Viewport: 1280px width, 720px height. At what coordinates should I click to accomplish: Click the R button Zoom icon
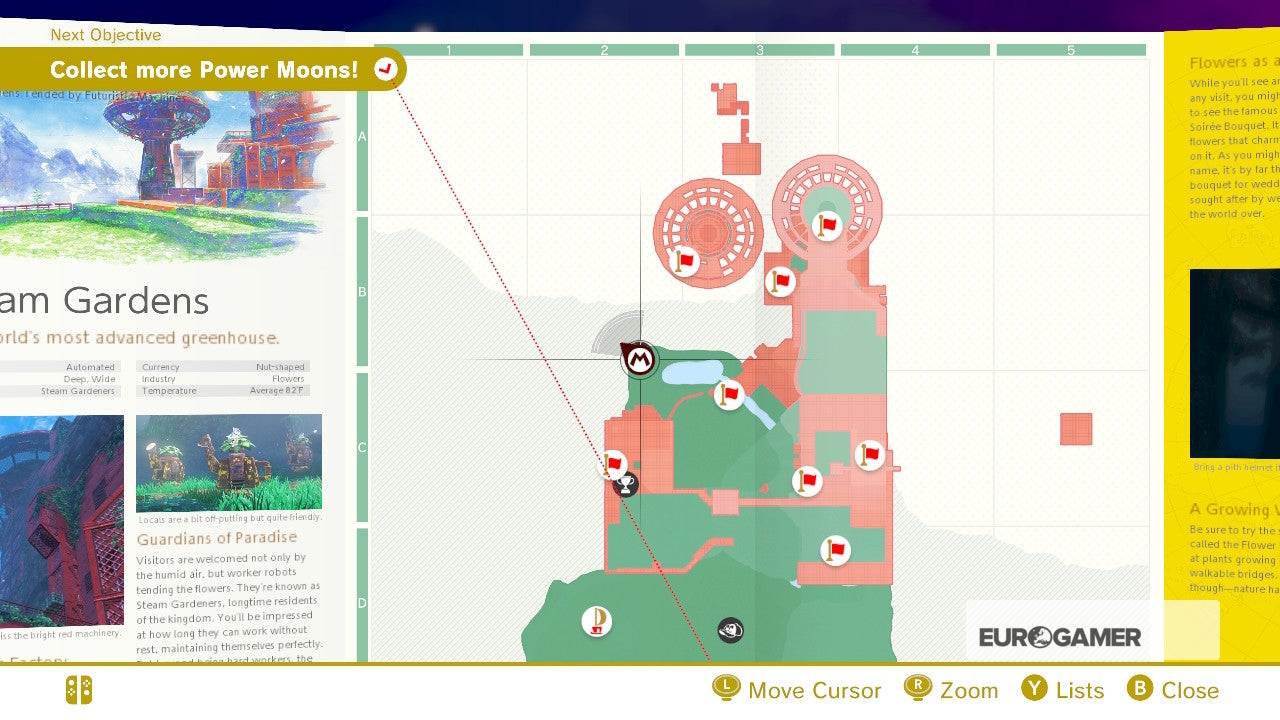917,688
